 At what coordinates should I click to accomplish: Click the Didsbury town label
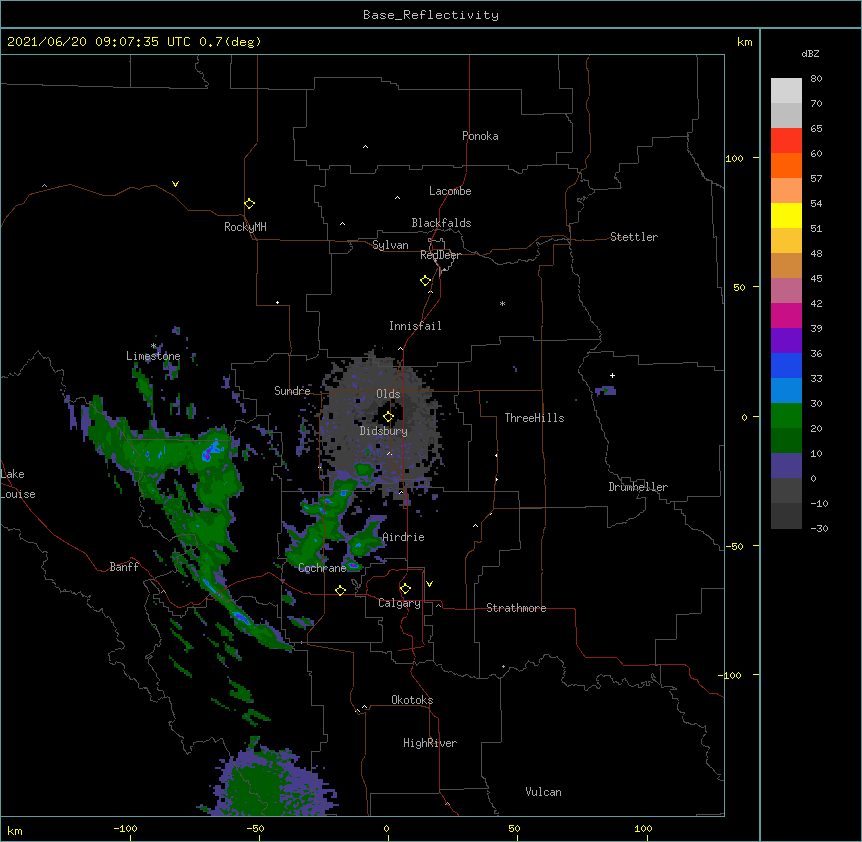pyautogui.click(x=384, y=431)
